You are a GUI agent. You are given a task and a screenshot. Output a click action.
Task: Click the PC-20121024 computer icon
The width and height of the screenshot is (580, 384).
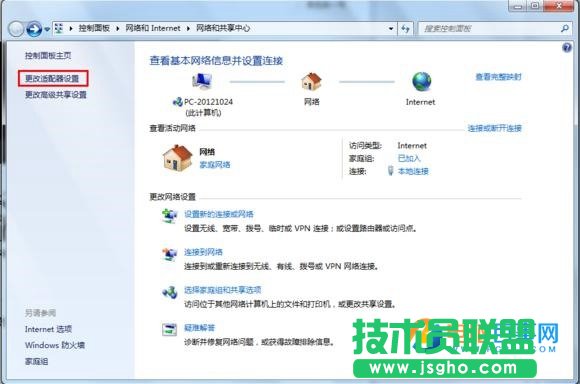point(202,81)
